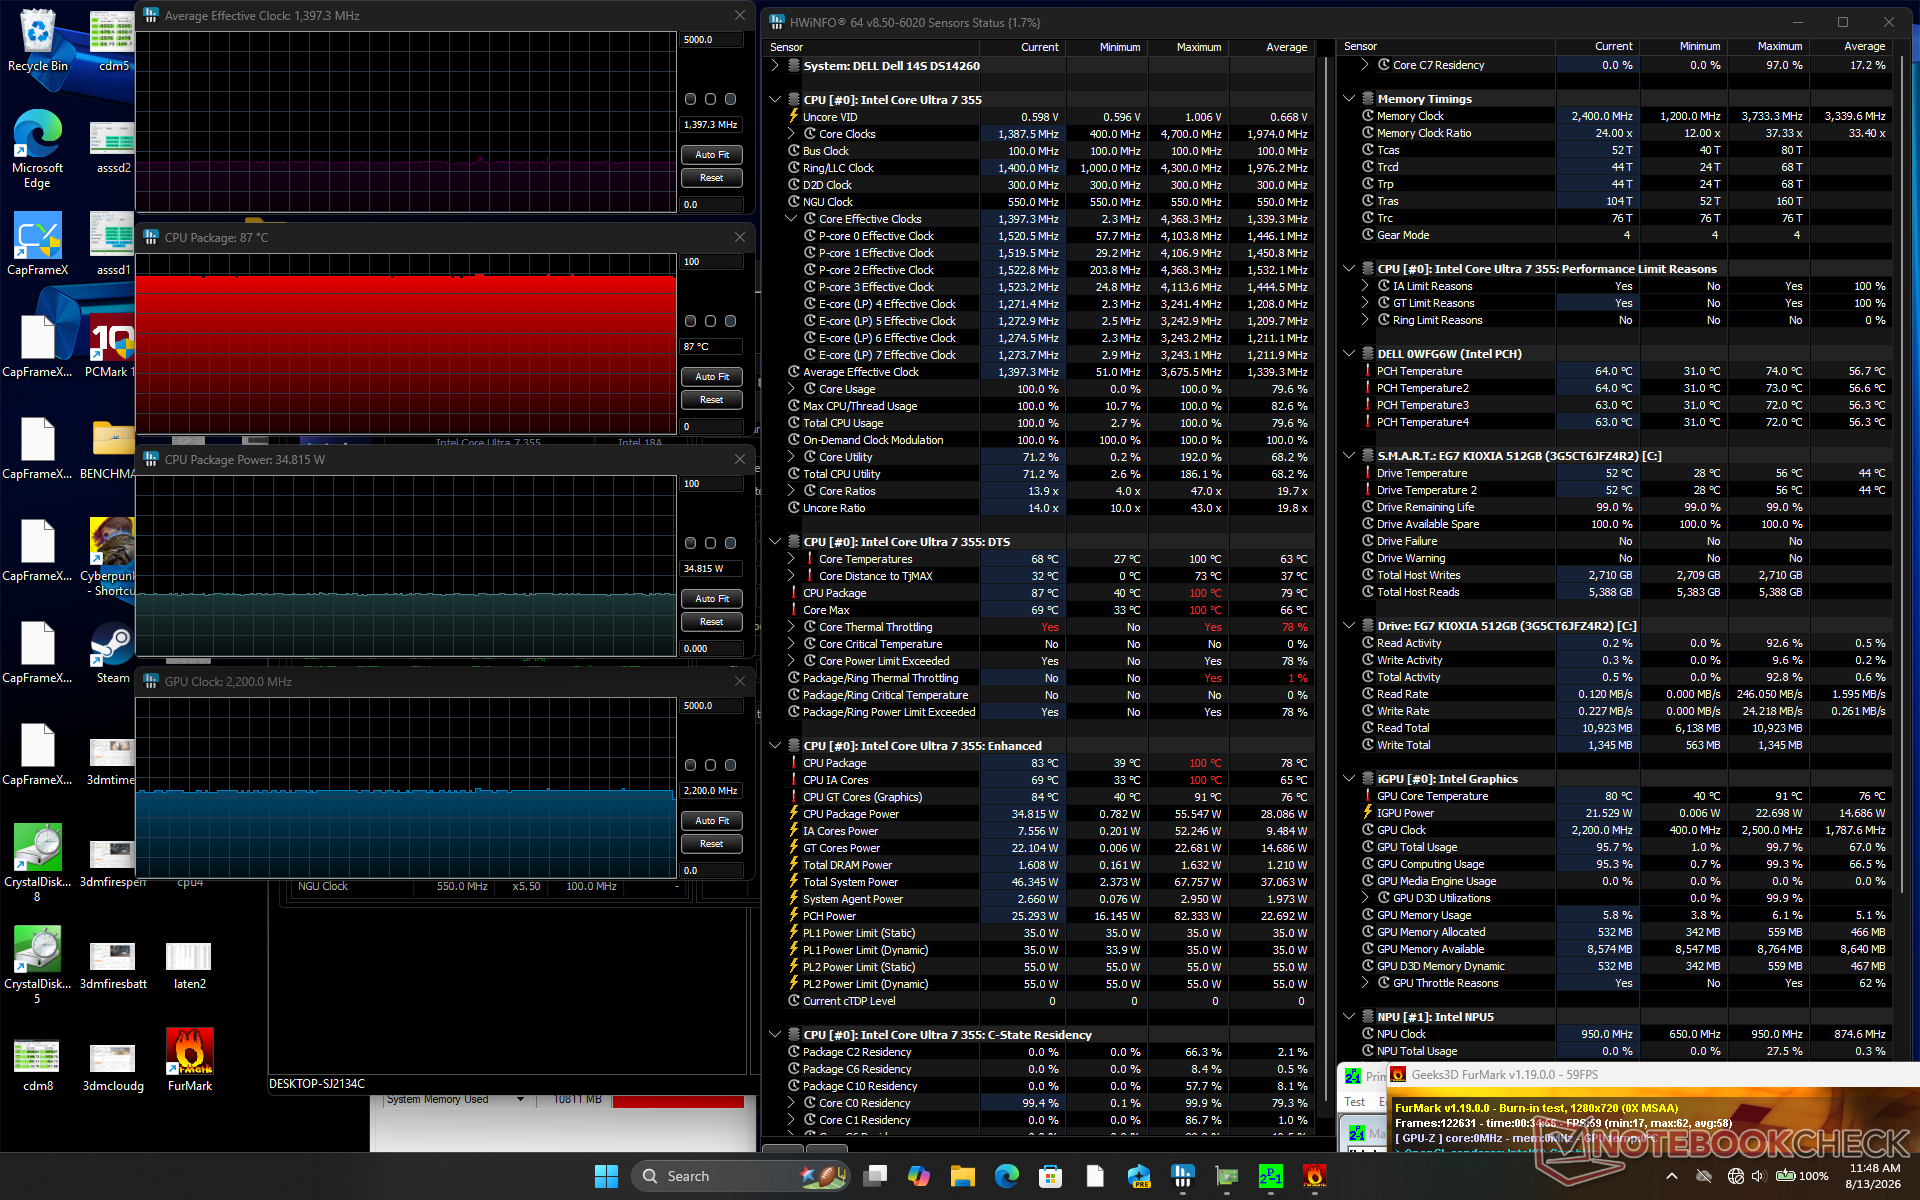Click Auto Fit in Average Effective Clock graph
This screenshot has width=1920, height=1200.
[x=712, y=155]
